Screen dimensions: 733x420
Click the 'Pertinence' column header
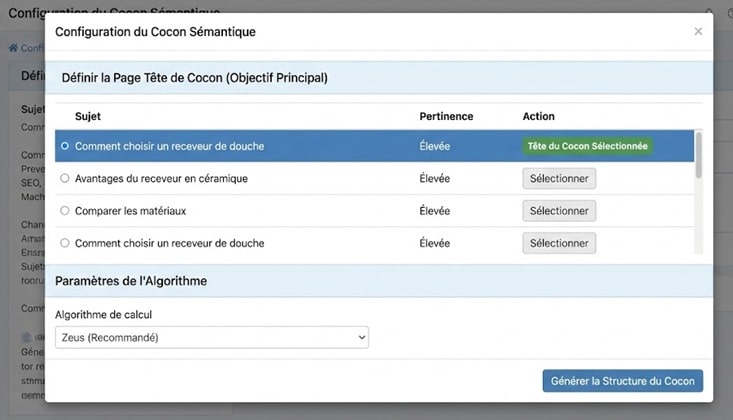pyautogui.click(x=446, y=117)
